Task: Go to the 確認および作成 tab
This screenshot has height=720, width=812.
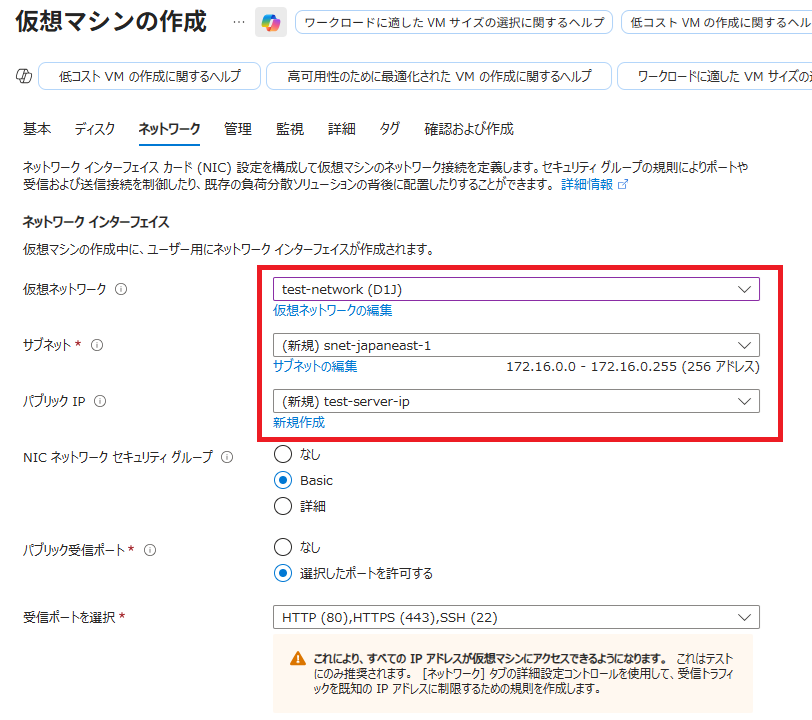Action: [469, 129]
